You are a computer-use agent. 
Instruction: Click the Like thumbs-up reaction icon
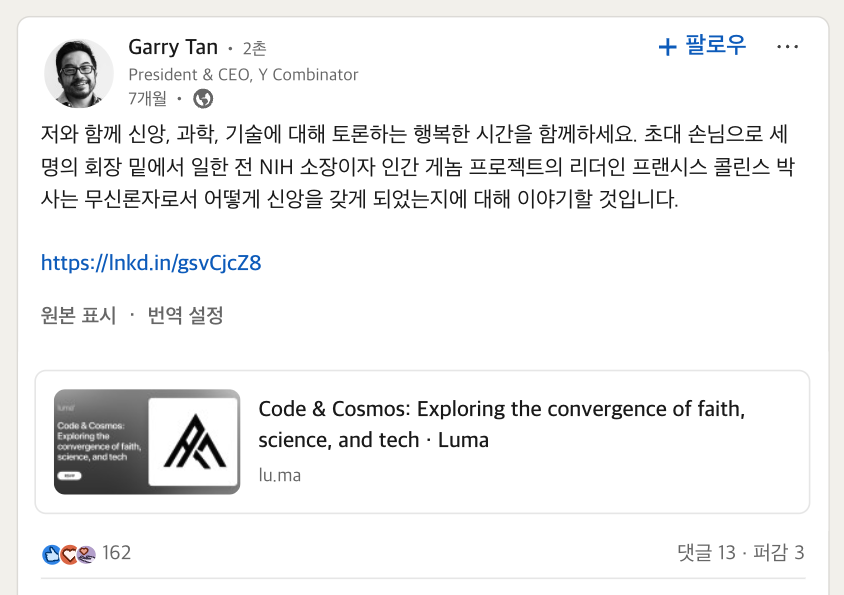pos(51,553)
